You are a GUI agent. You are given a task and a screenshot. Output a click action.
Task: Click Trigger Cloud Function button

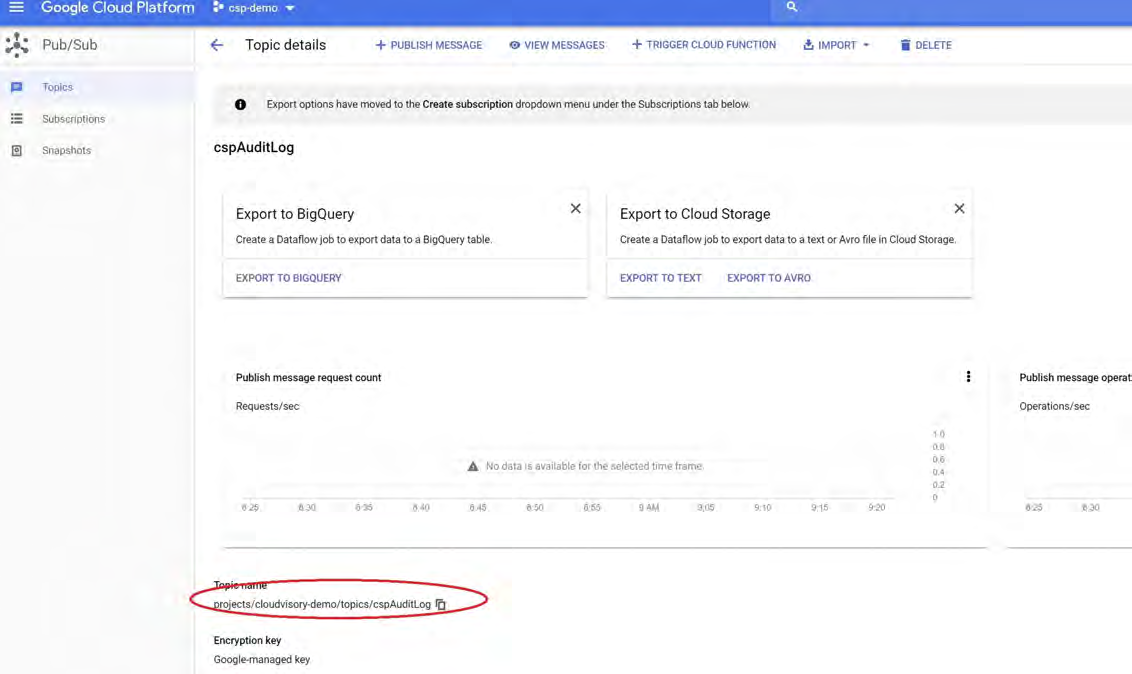point(704,45)
